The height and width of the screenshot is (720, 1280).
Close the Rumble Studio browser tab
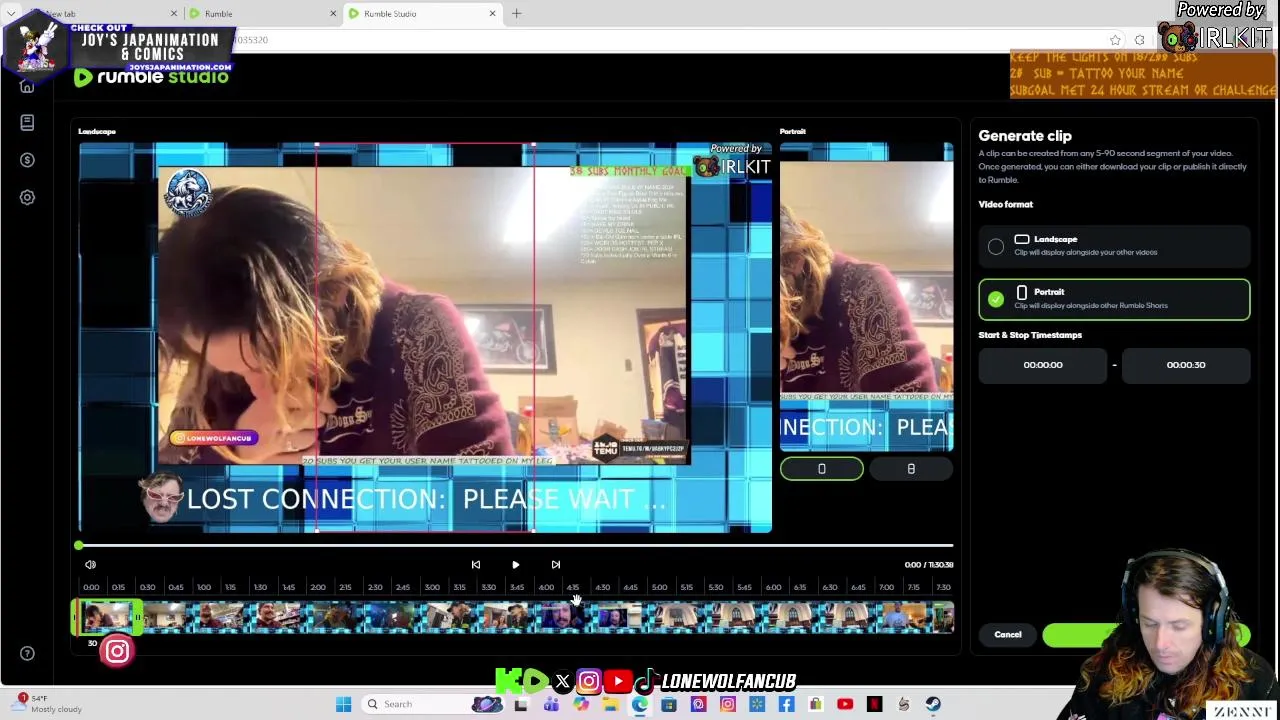click(492, 14)
